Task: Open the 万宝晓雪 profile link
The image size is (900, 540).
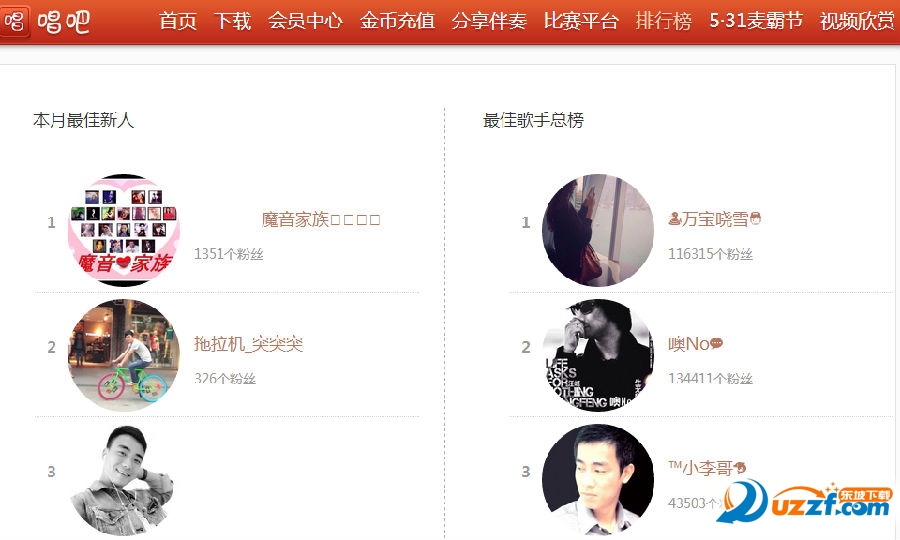Action: (x=714, y=219)
